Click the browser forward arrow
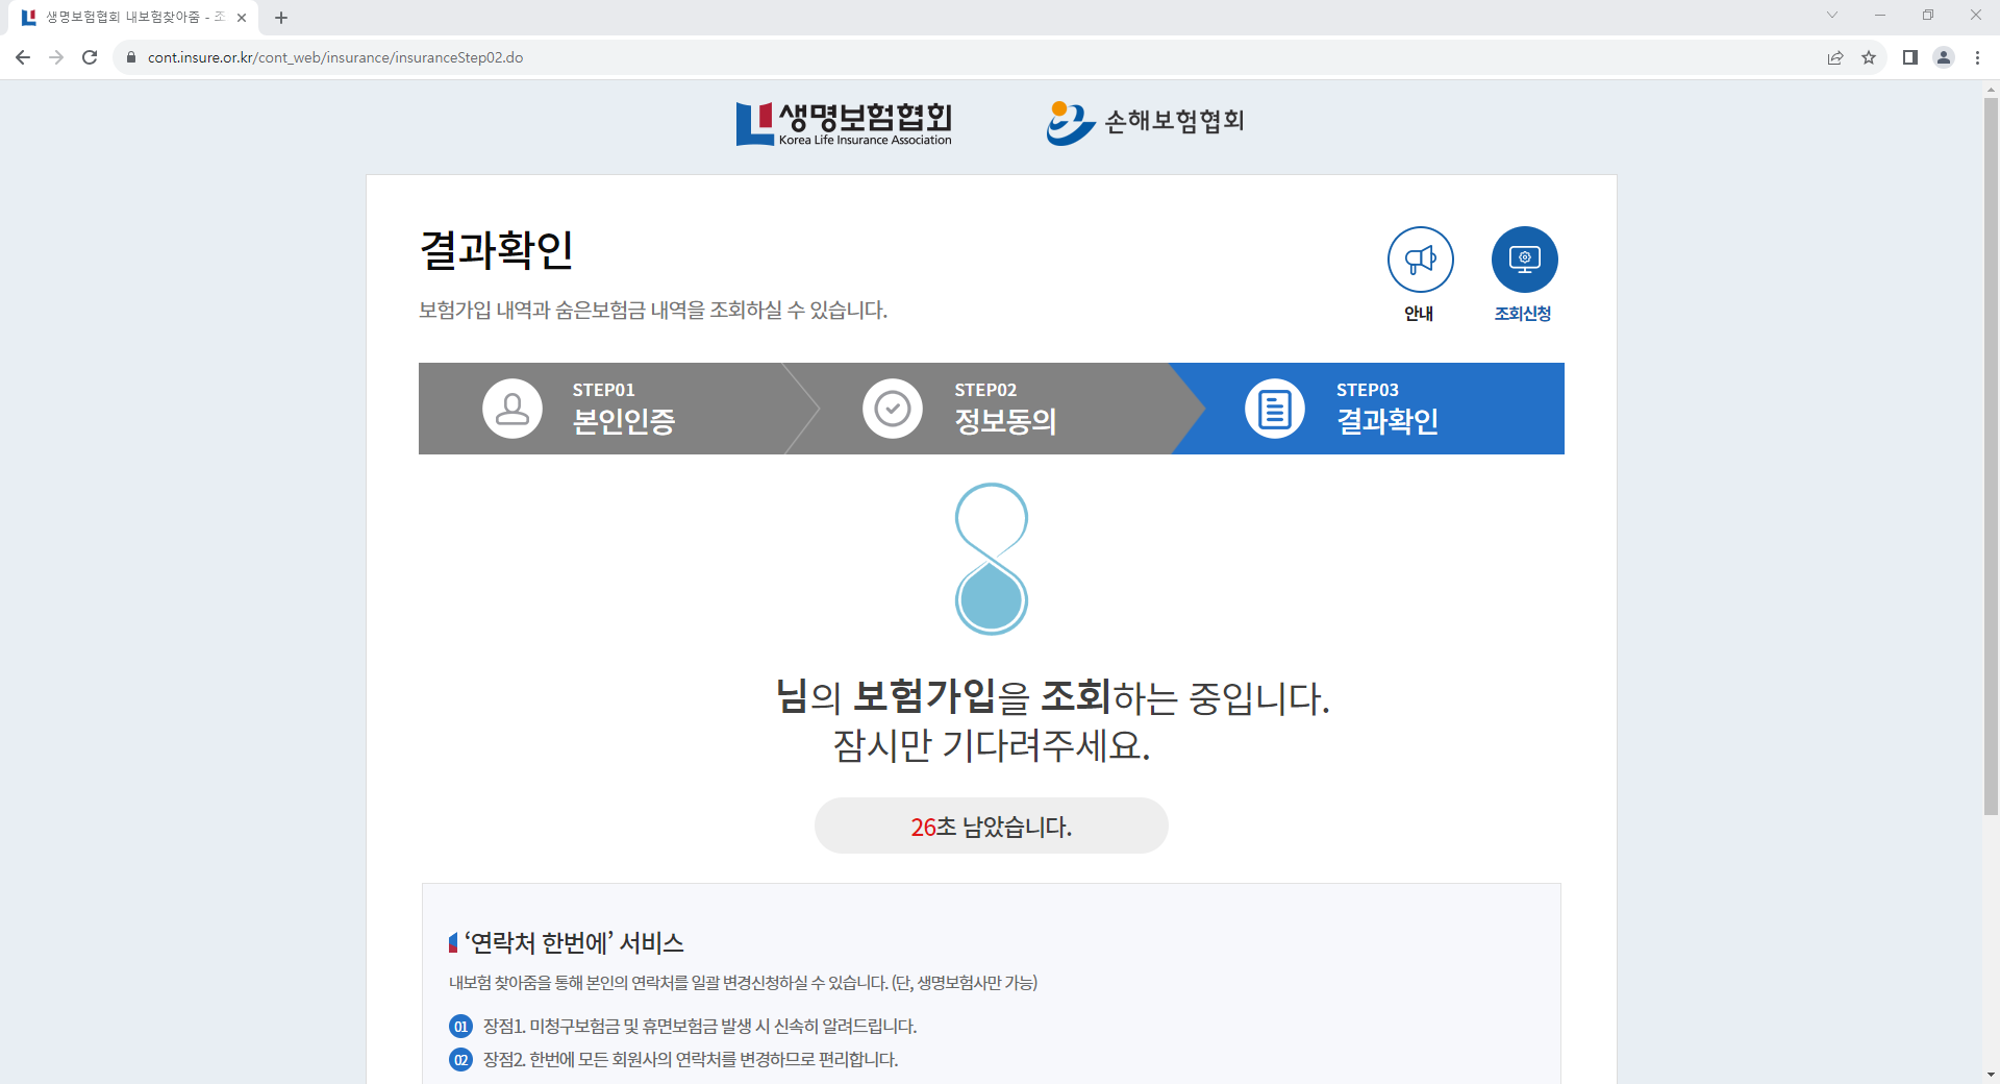The image size is (2000, 1084). (56, 58)
